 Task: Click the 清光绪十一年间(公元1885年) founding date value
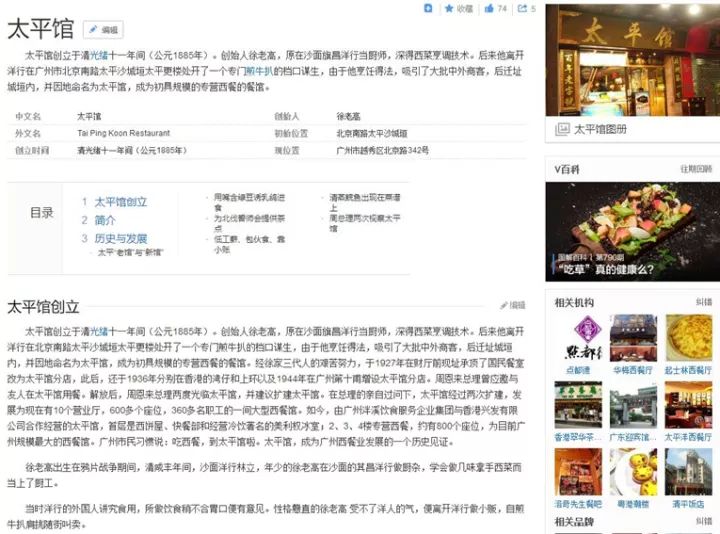(132, 150)
